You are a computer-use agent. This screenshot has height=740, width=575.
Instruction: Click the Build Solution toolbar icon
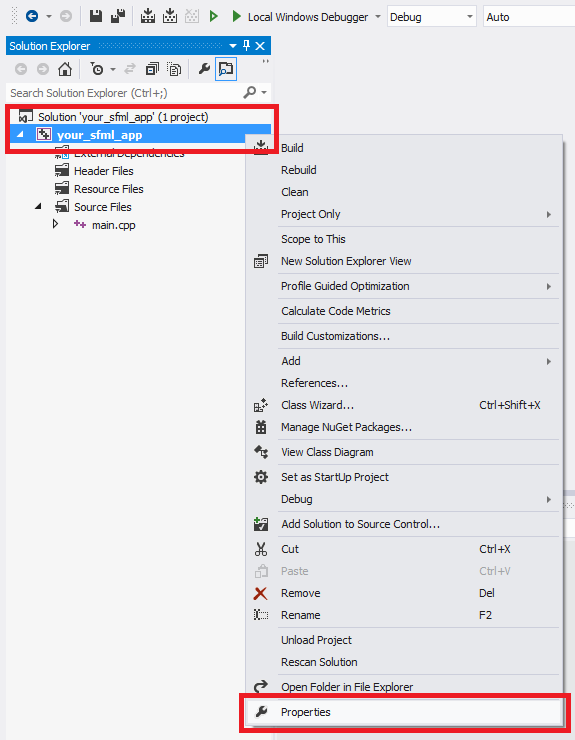coord(148,17)
